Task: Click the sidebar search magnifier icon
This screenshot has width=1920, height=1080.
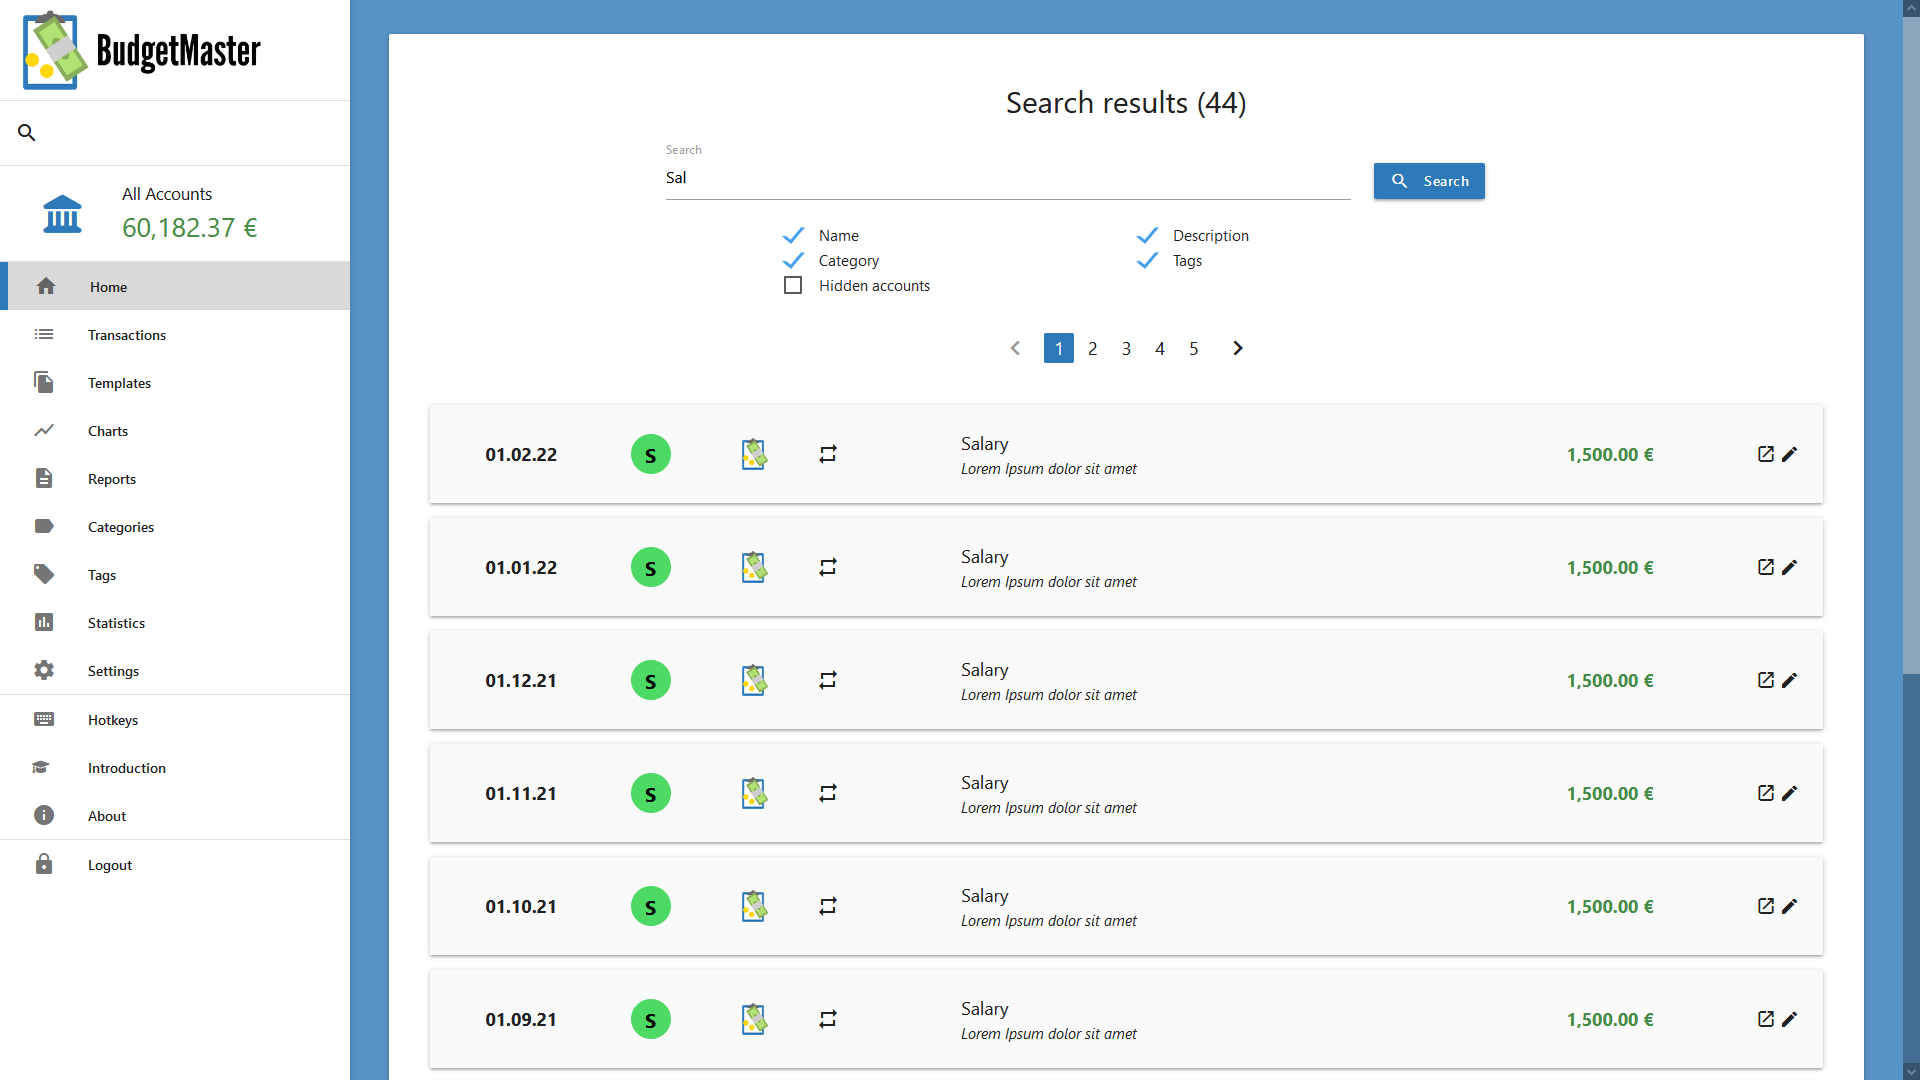Action: click(27, 132)
